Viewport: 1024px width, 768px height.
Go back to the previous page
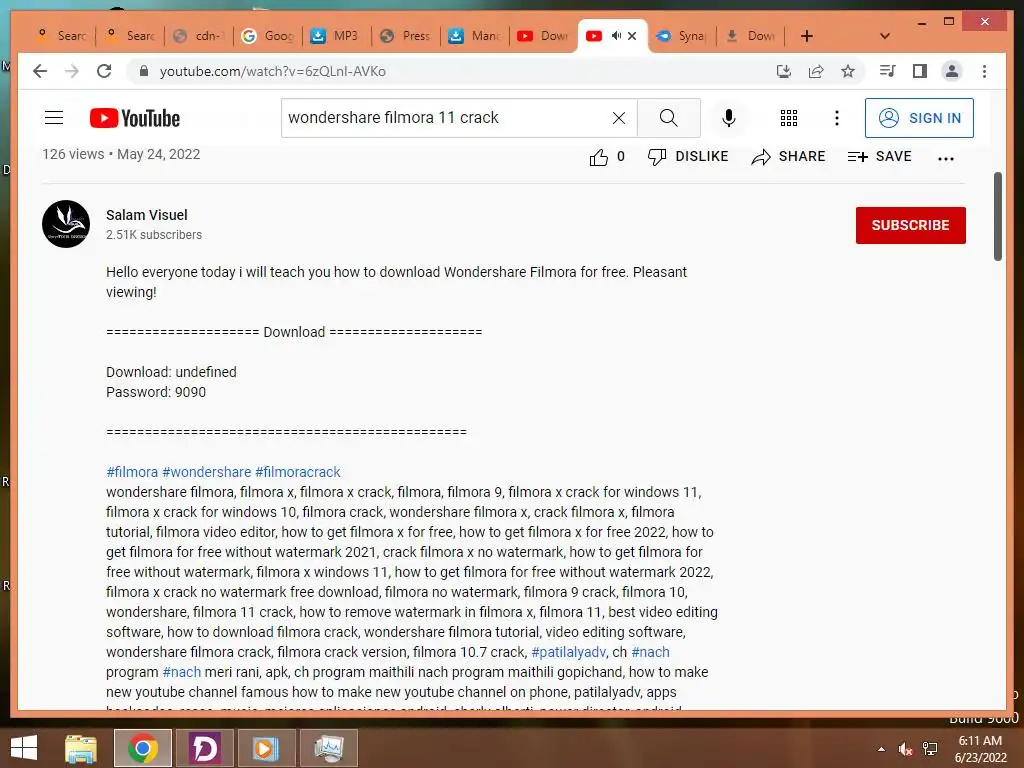pyautogui.click(x=40, y=71)
